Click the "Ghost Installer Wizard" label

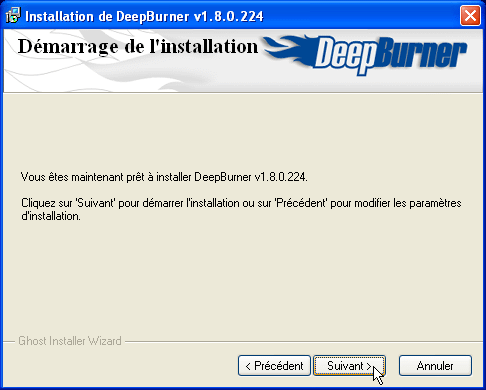coord(70,341)
